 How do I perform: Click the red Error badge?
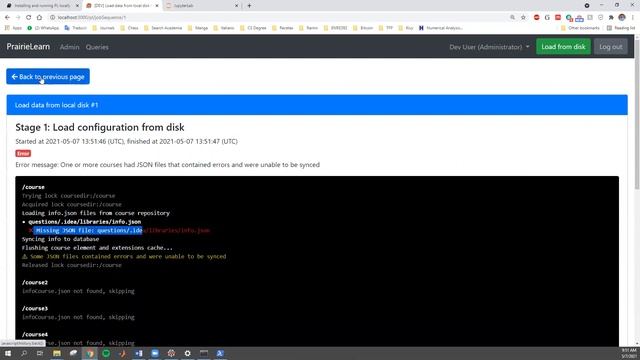point(23,153)
